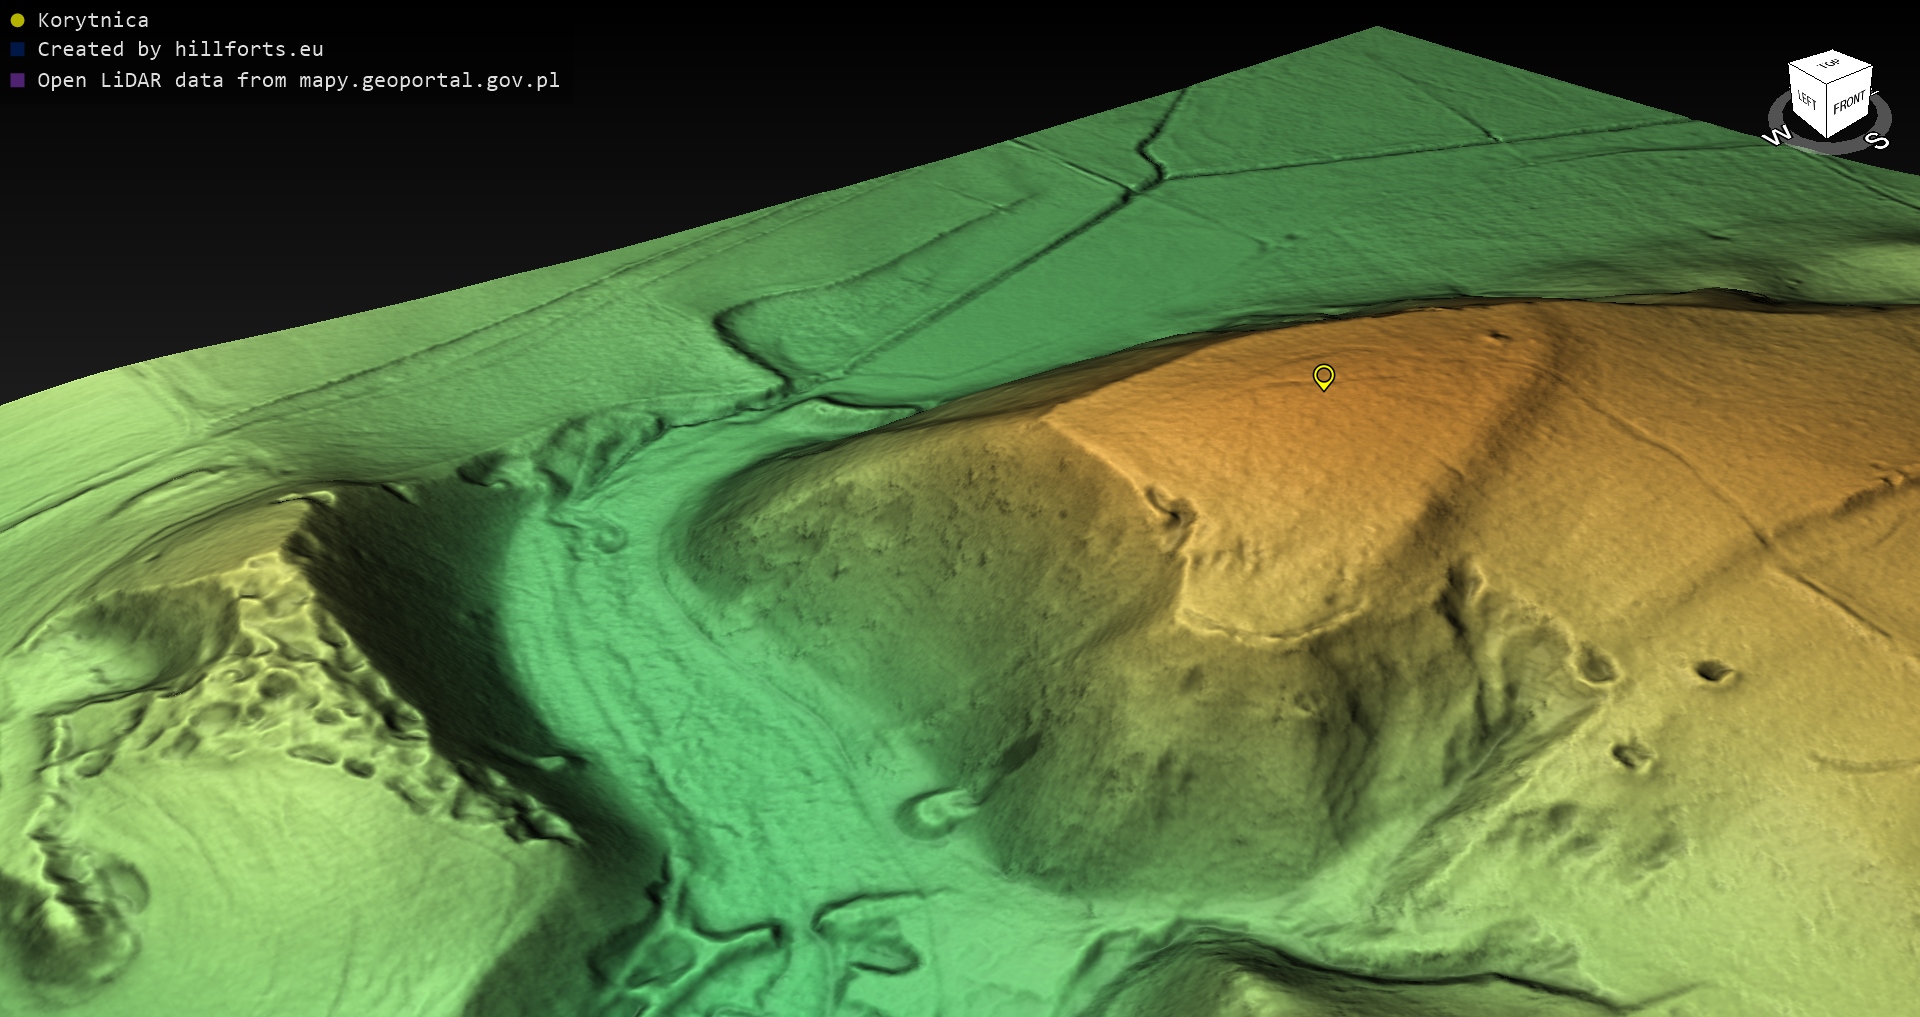The image size is (1920, 1017).
Task: Click the far top corner of the terrain model
Action: click(x=1377, y=27)
